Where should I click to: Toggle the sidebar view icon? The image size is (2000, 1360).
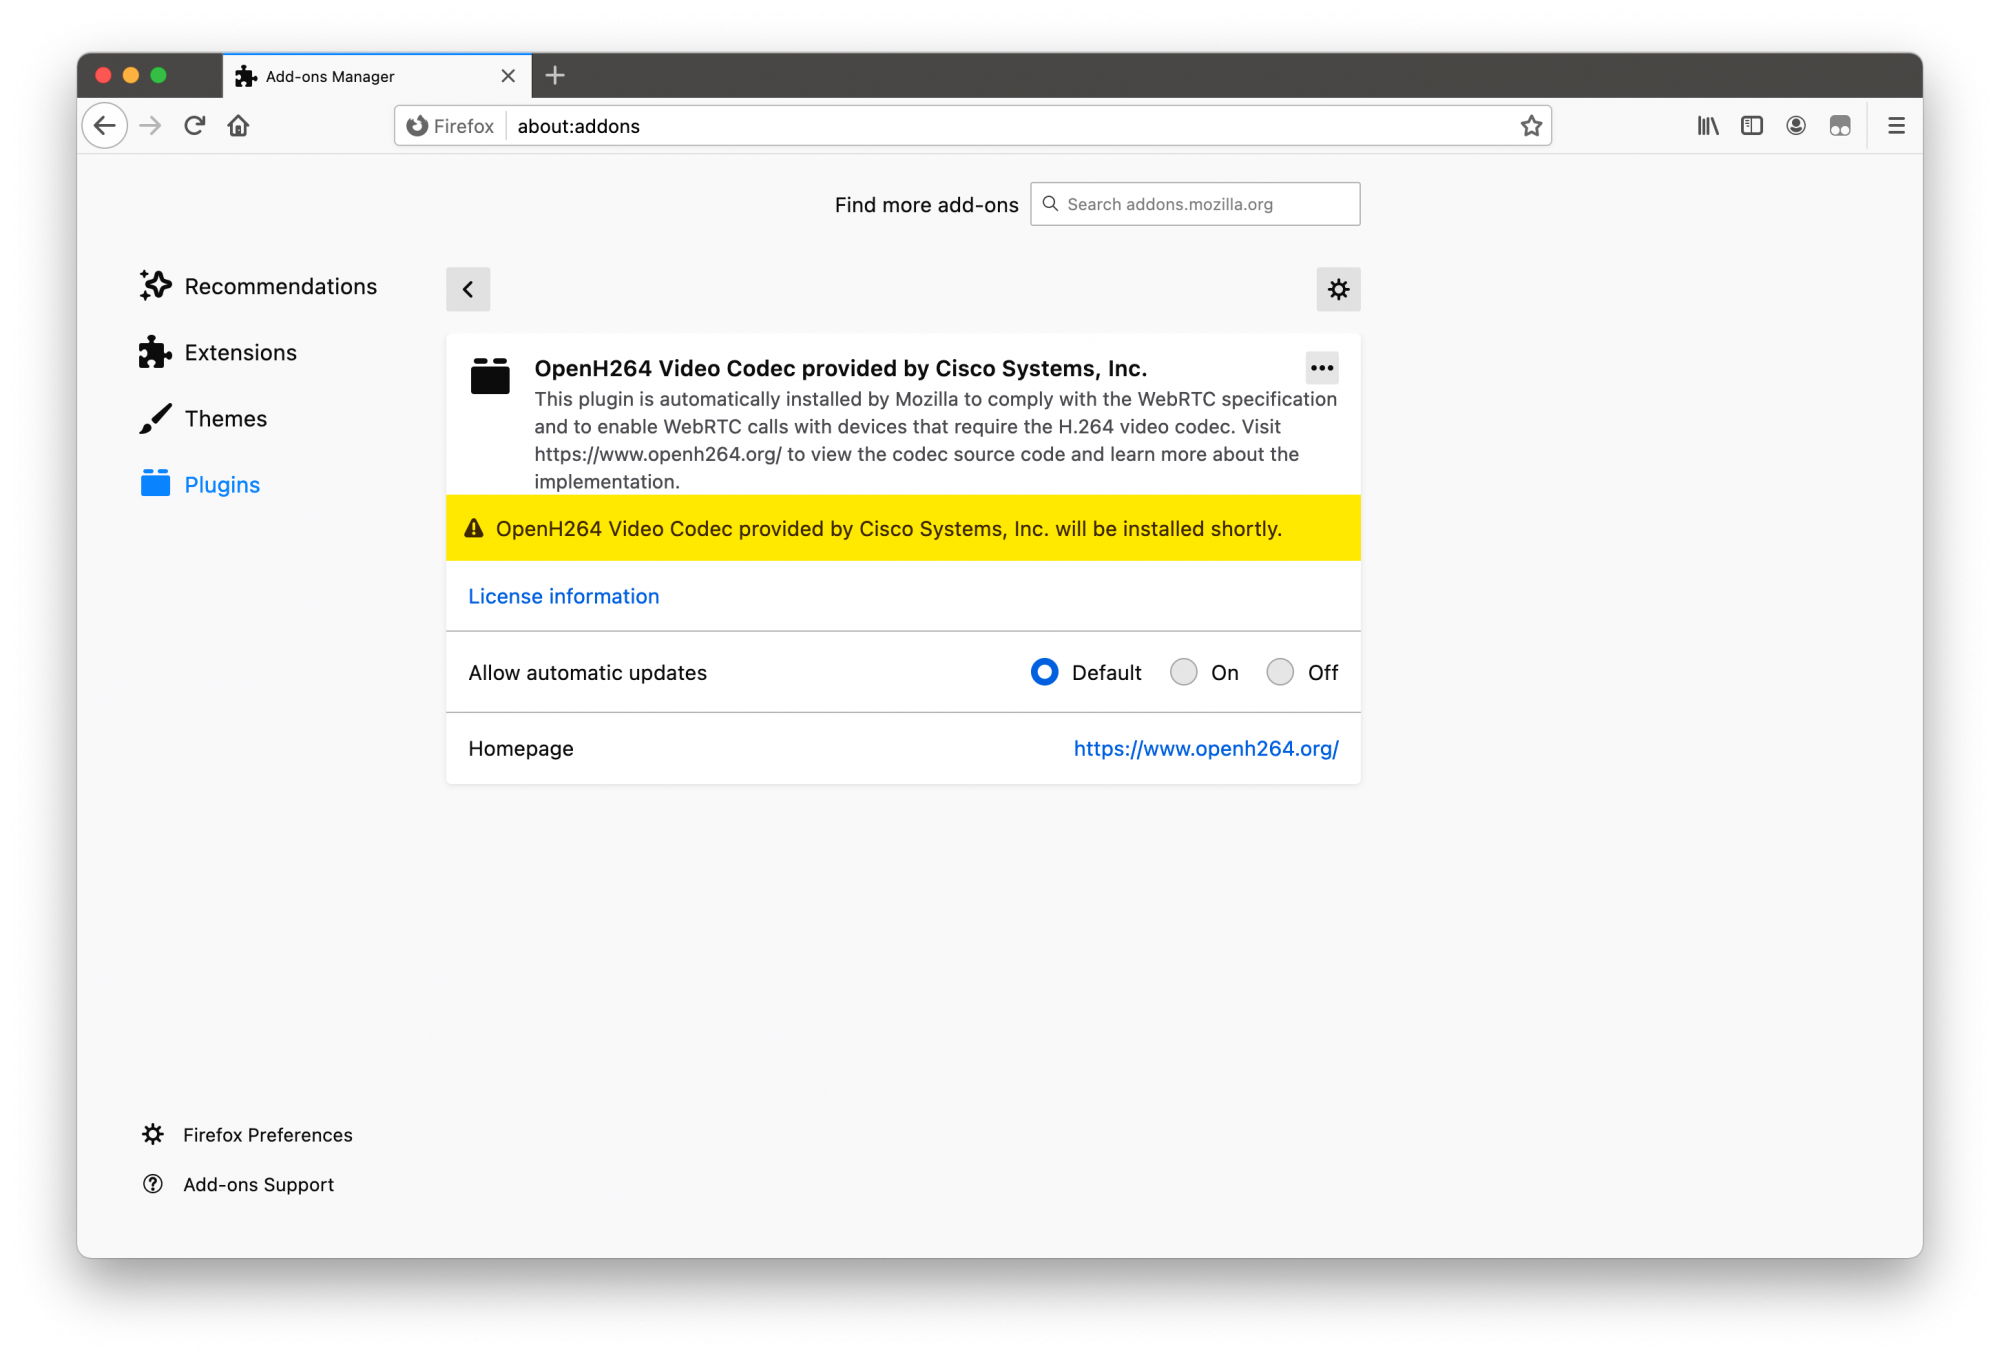coord(1752,126)
